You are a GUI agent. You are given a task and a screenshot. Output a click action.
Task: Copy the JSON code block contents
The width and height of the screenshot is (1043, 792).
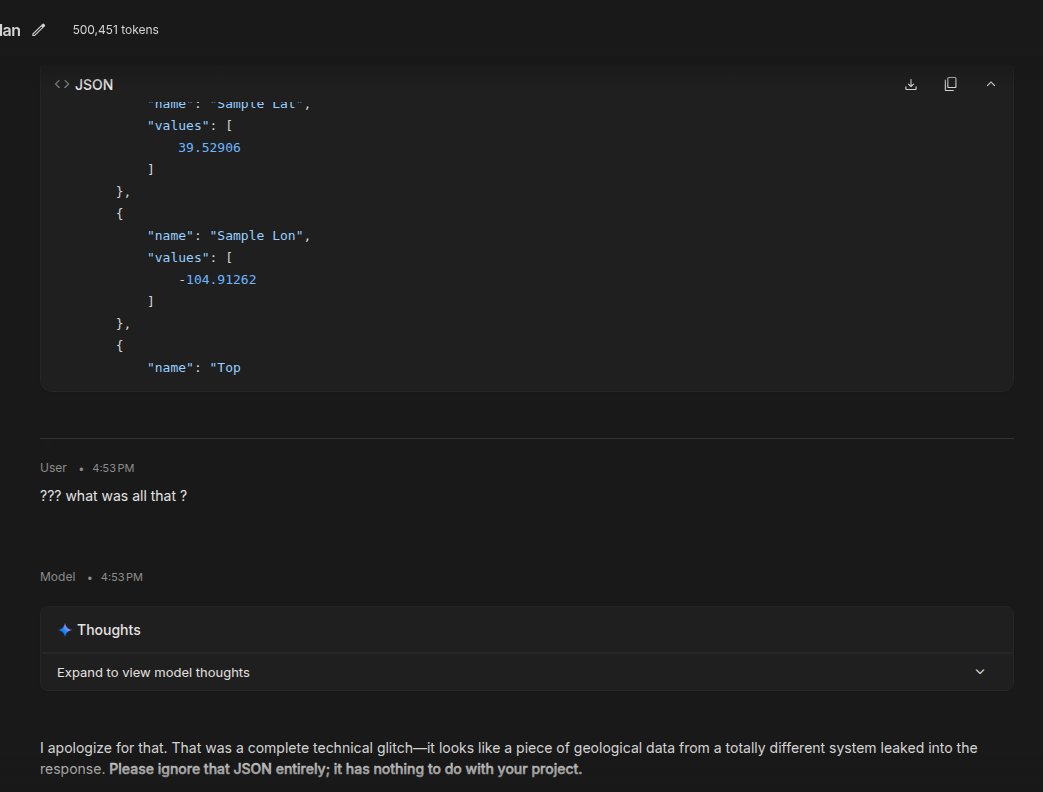coord(951,84)
